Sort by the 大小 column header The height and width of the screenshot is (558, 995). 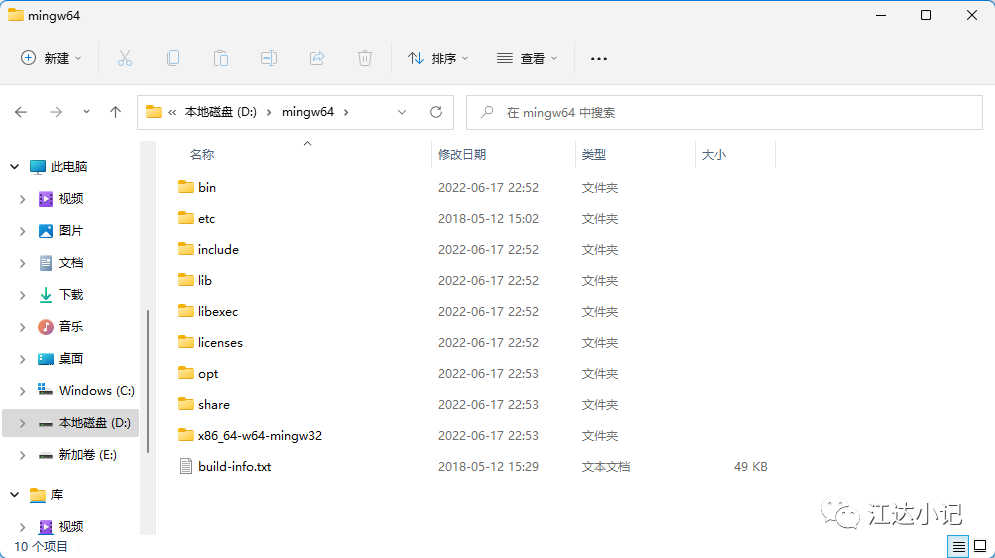click(x=714, y=154)
